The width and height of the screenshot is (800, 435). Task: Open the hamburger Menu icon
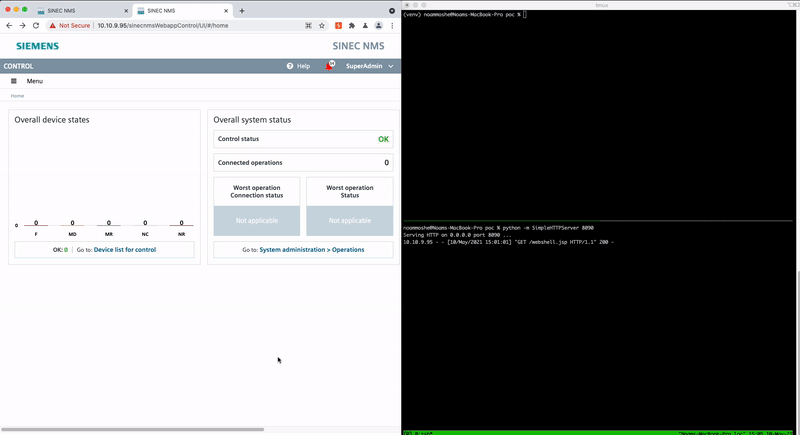(14, 81)
